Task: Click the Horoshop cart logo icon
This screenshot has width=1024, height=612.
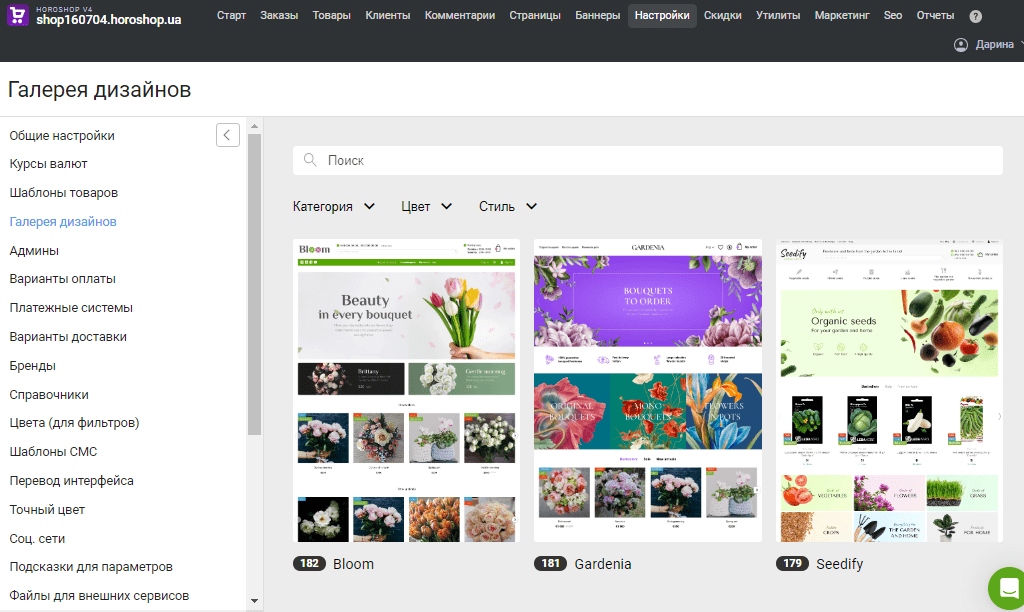Action: coord(18,16)
